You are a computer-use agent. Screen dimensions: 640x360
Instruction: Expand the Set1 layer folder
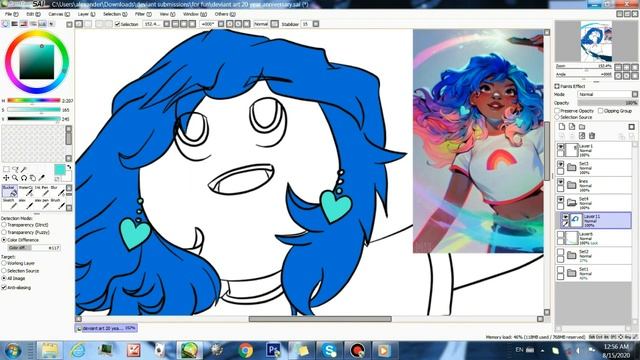571,273
